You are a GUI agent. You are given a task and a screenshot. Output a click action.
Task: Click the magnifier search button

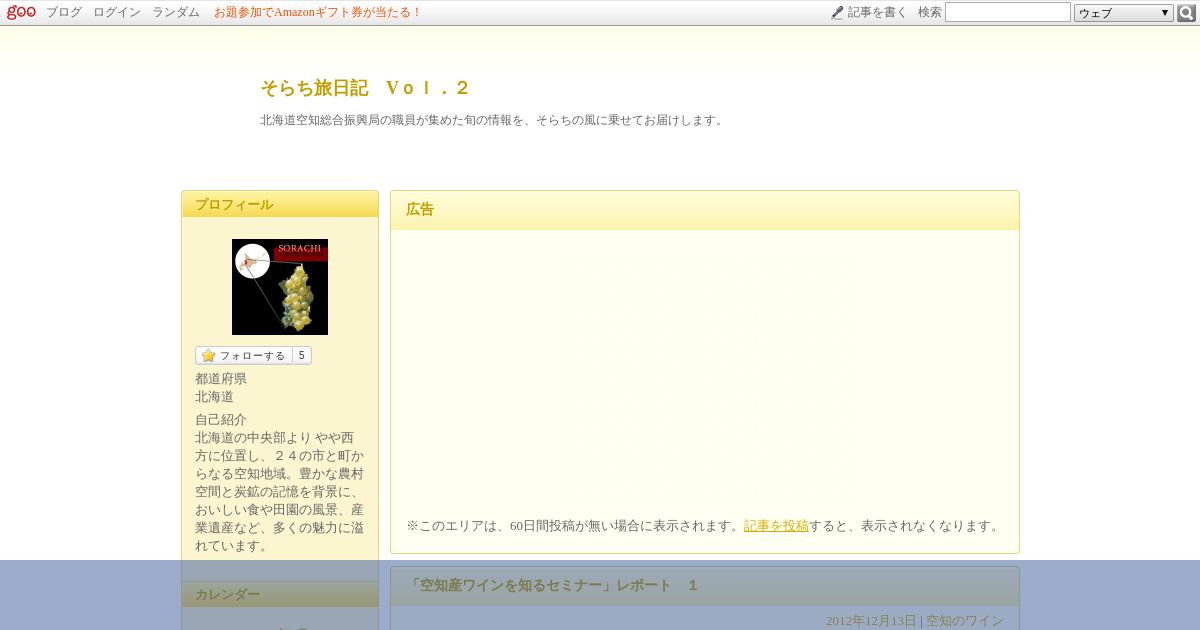pos(1186,13)
